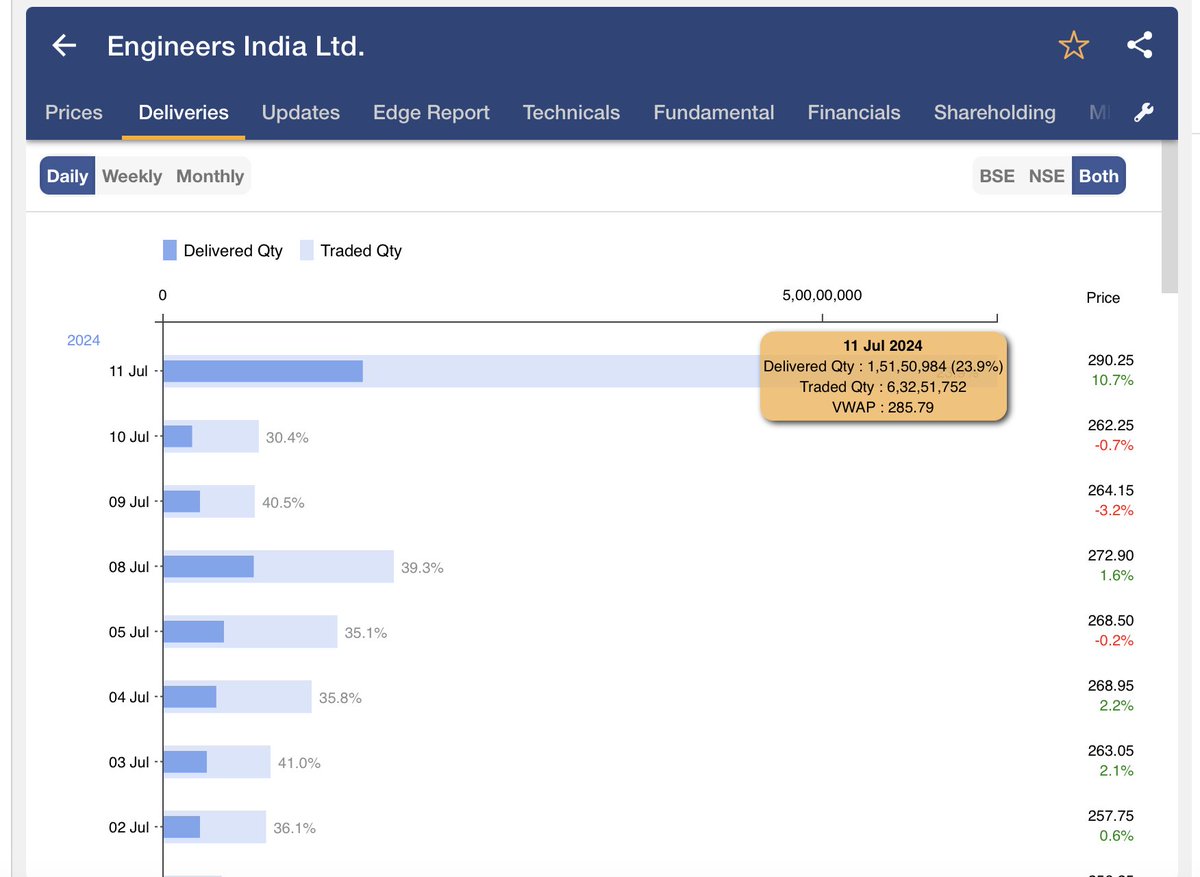
Task: Click the 257.75 price value
Action: coord(1111,815)
